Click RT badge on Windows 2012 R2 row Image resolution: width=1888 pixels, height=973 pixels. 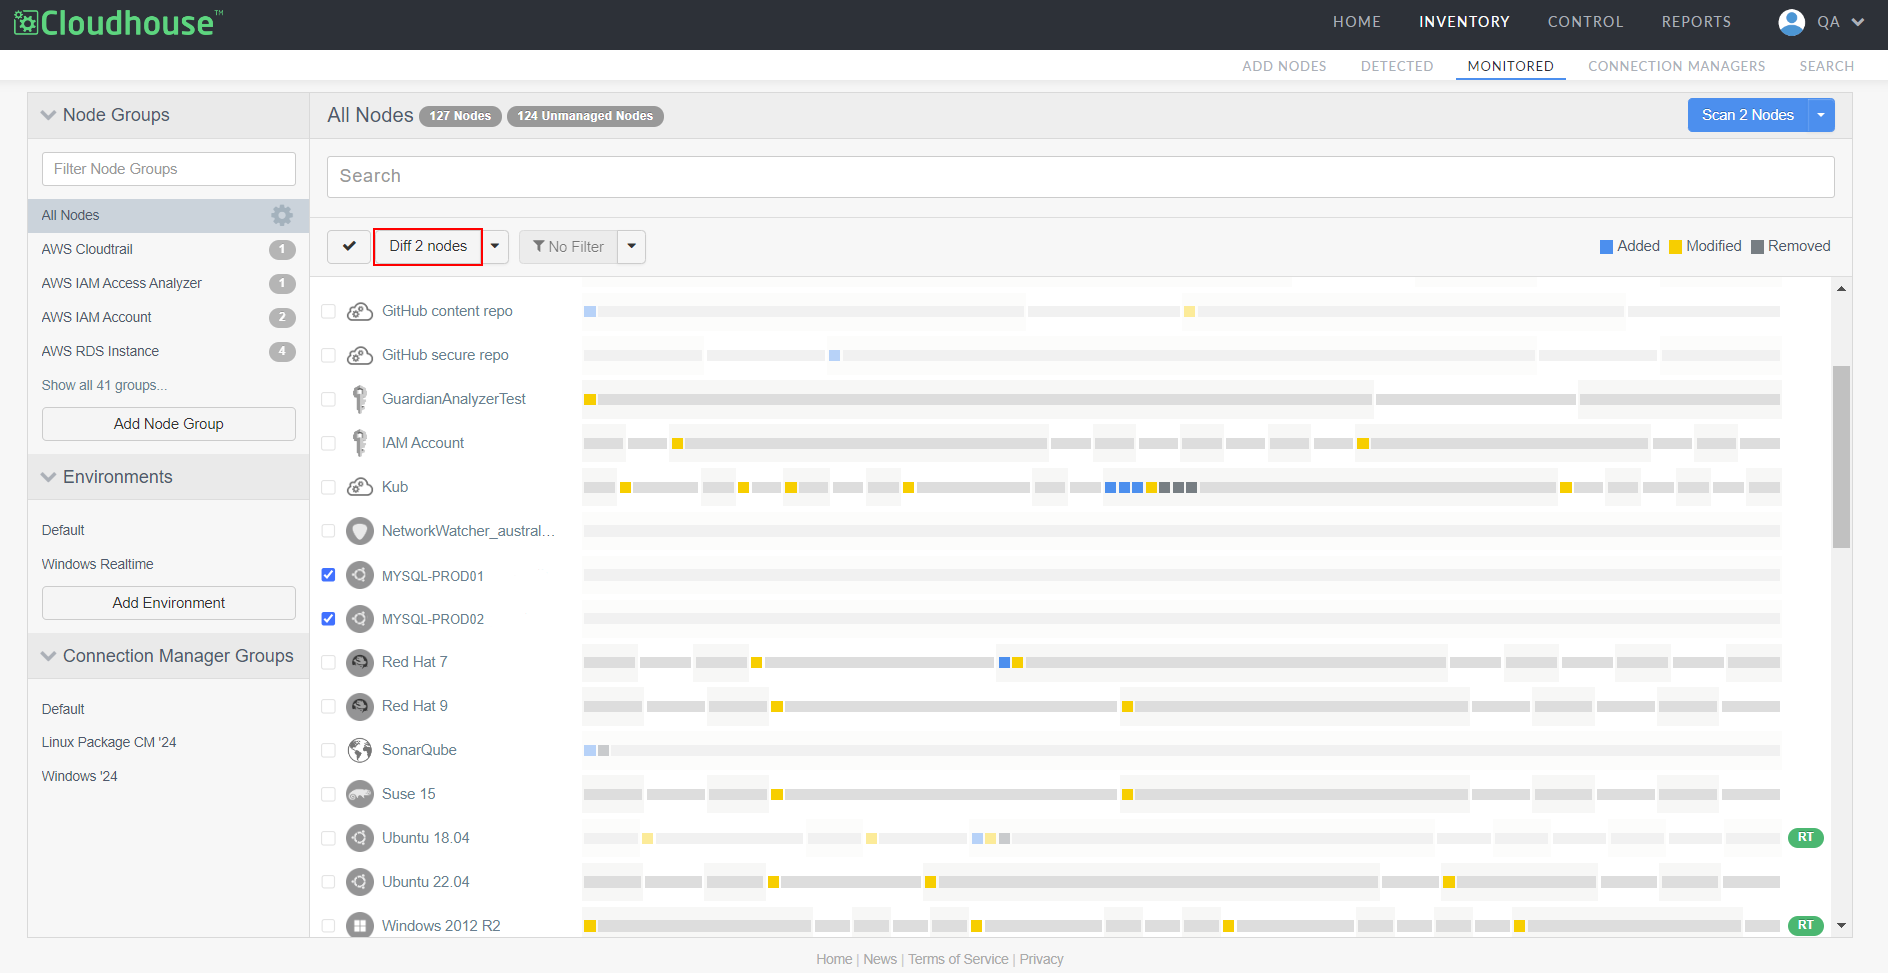click(1805, 925)
